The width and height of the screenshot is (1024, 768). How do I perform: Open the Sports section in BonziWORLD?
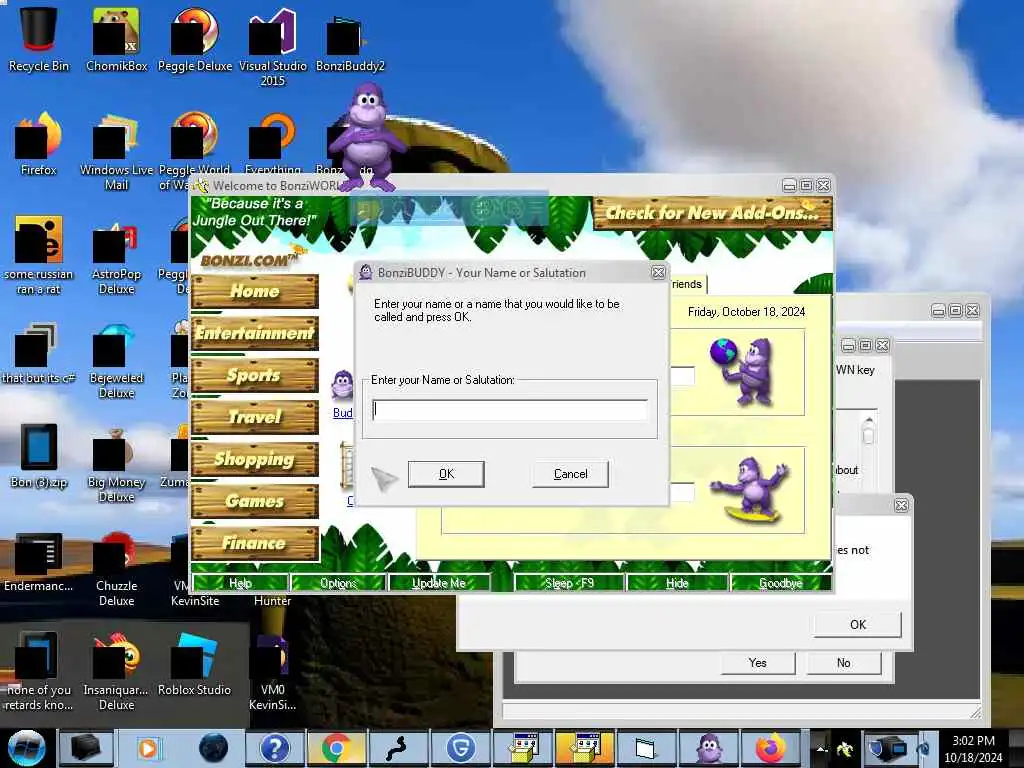pos(255,376)
